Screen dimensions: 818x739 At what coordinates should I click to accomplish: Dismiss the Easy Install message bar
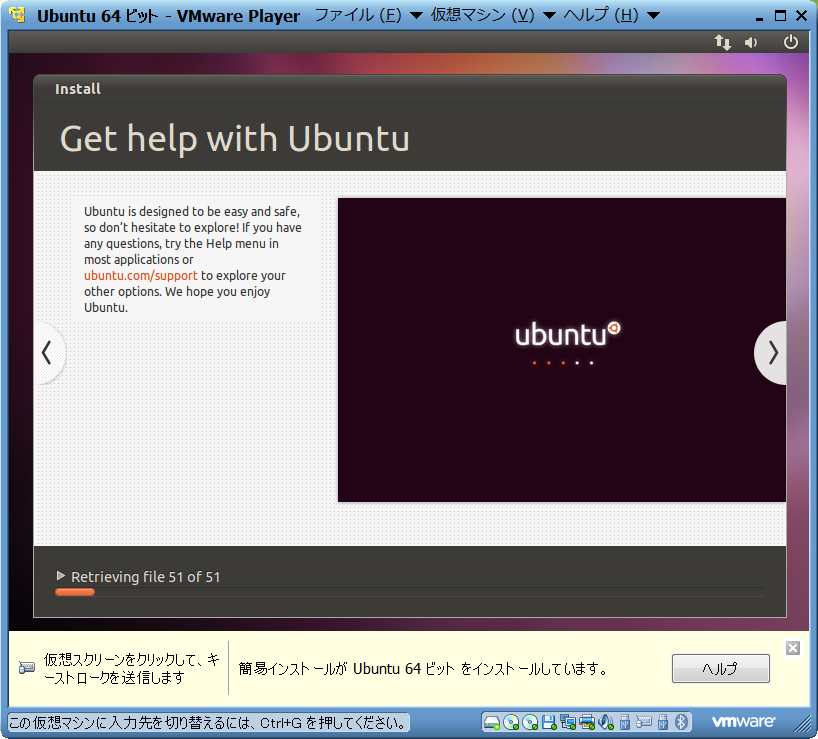coord(793,648)
